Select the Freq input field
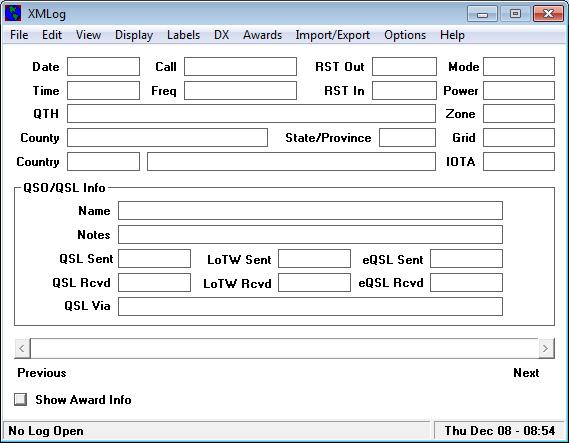This screenshot has width=569, height=443. (240, 90)
